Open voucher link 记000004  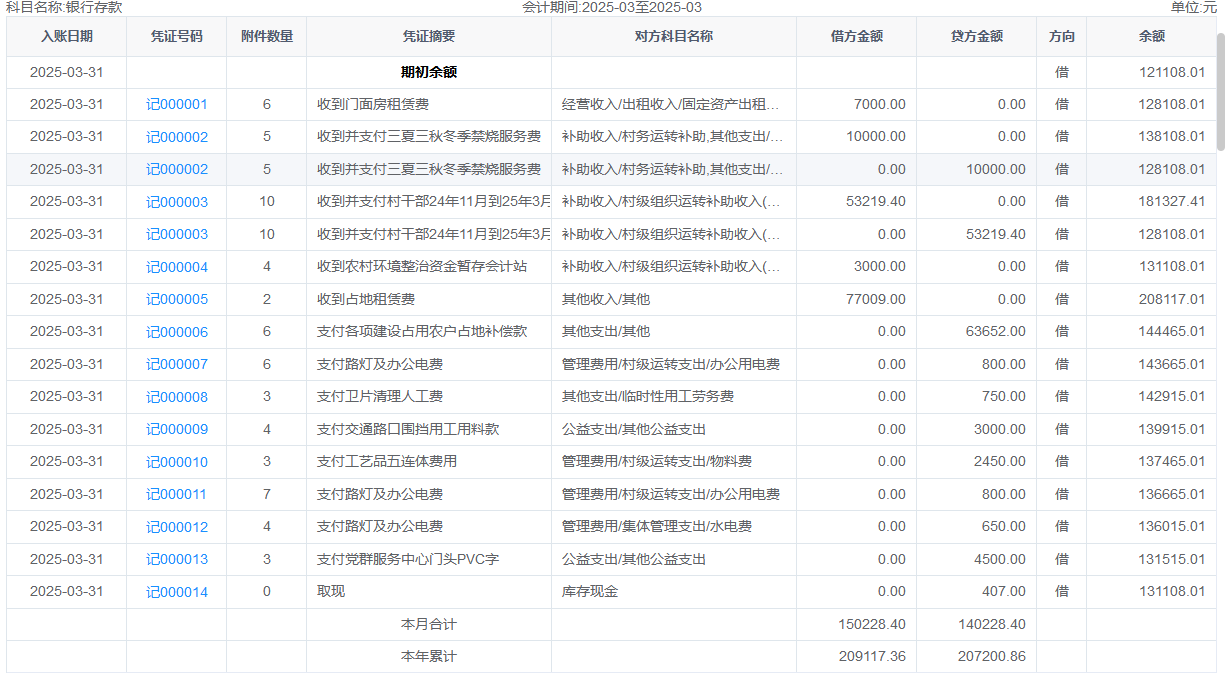pos(177,267)
